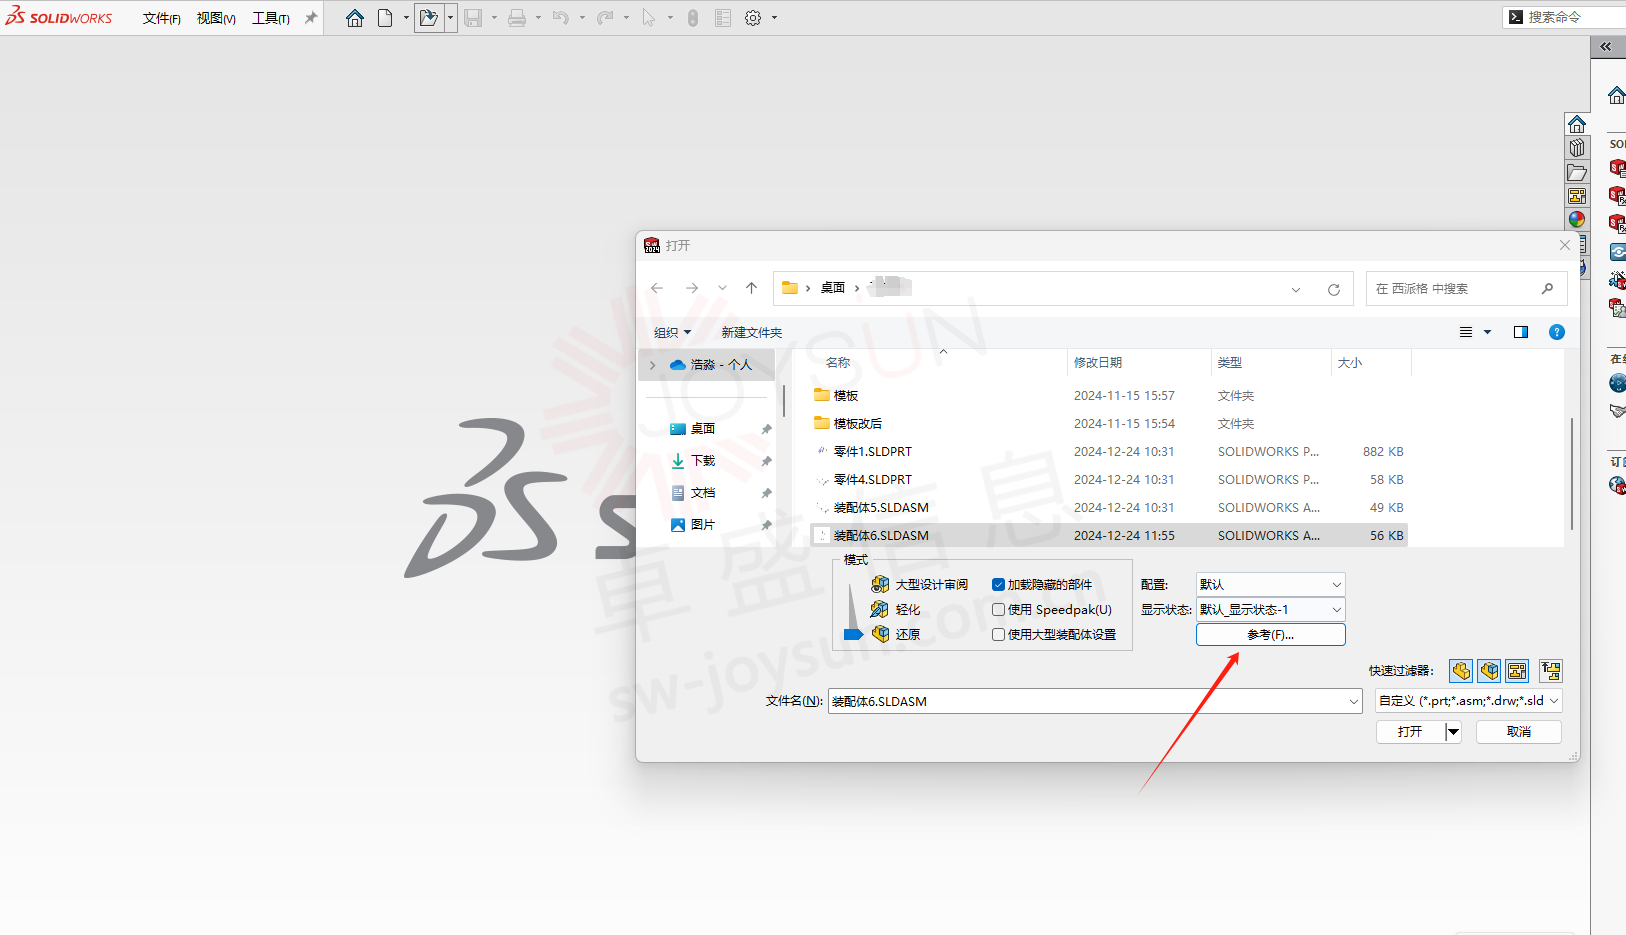Click the 打开 button
This screenshot has height=935, width=1626.
pos(1410,732)
